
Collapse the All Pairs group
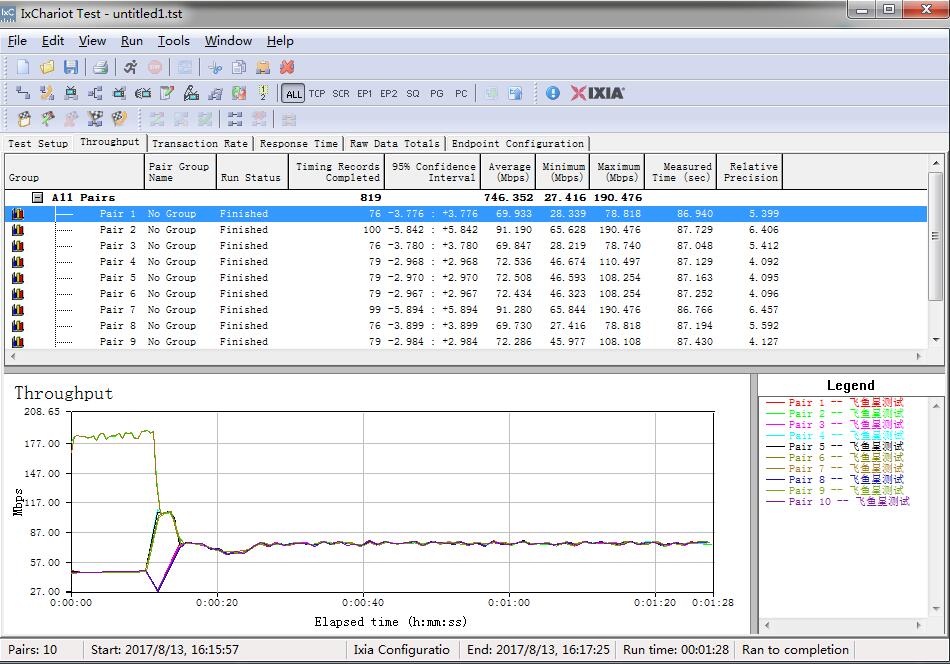[37, 198]
